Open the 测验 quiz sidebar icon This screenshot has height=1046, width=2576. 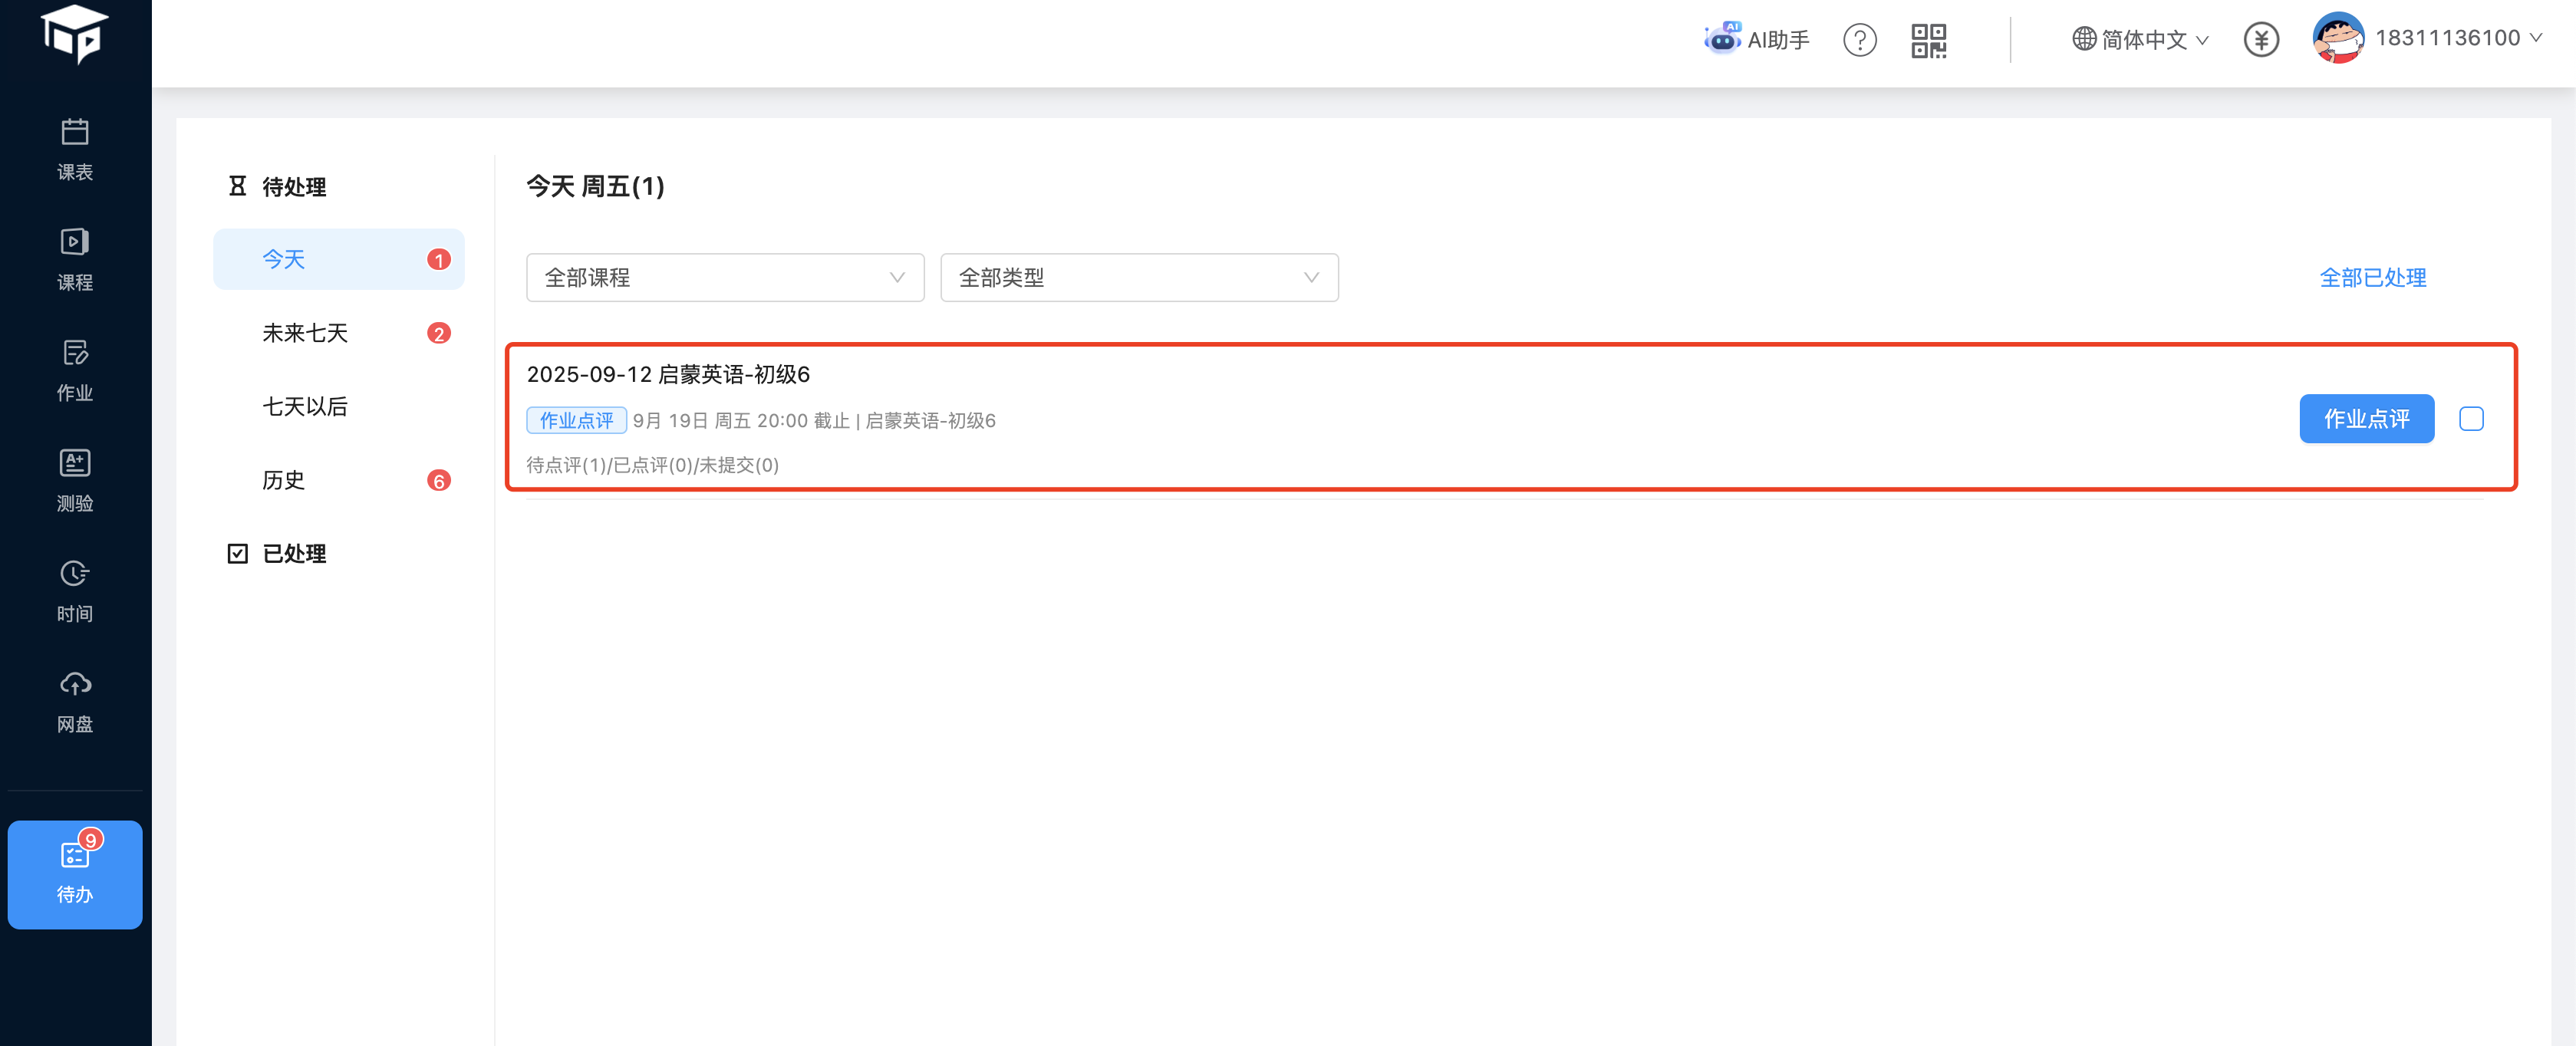tap(75, 480)
